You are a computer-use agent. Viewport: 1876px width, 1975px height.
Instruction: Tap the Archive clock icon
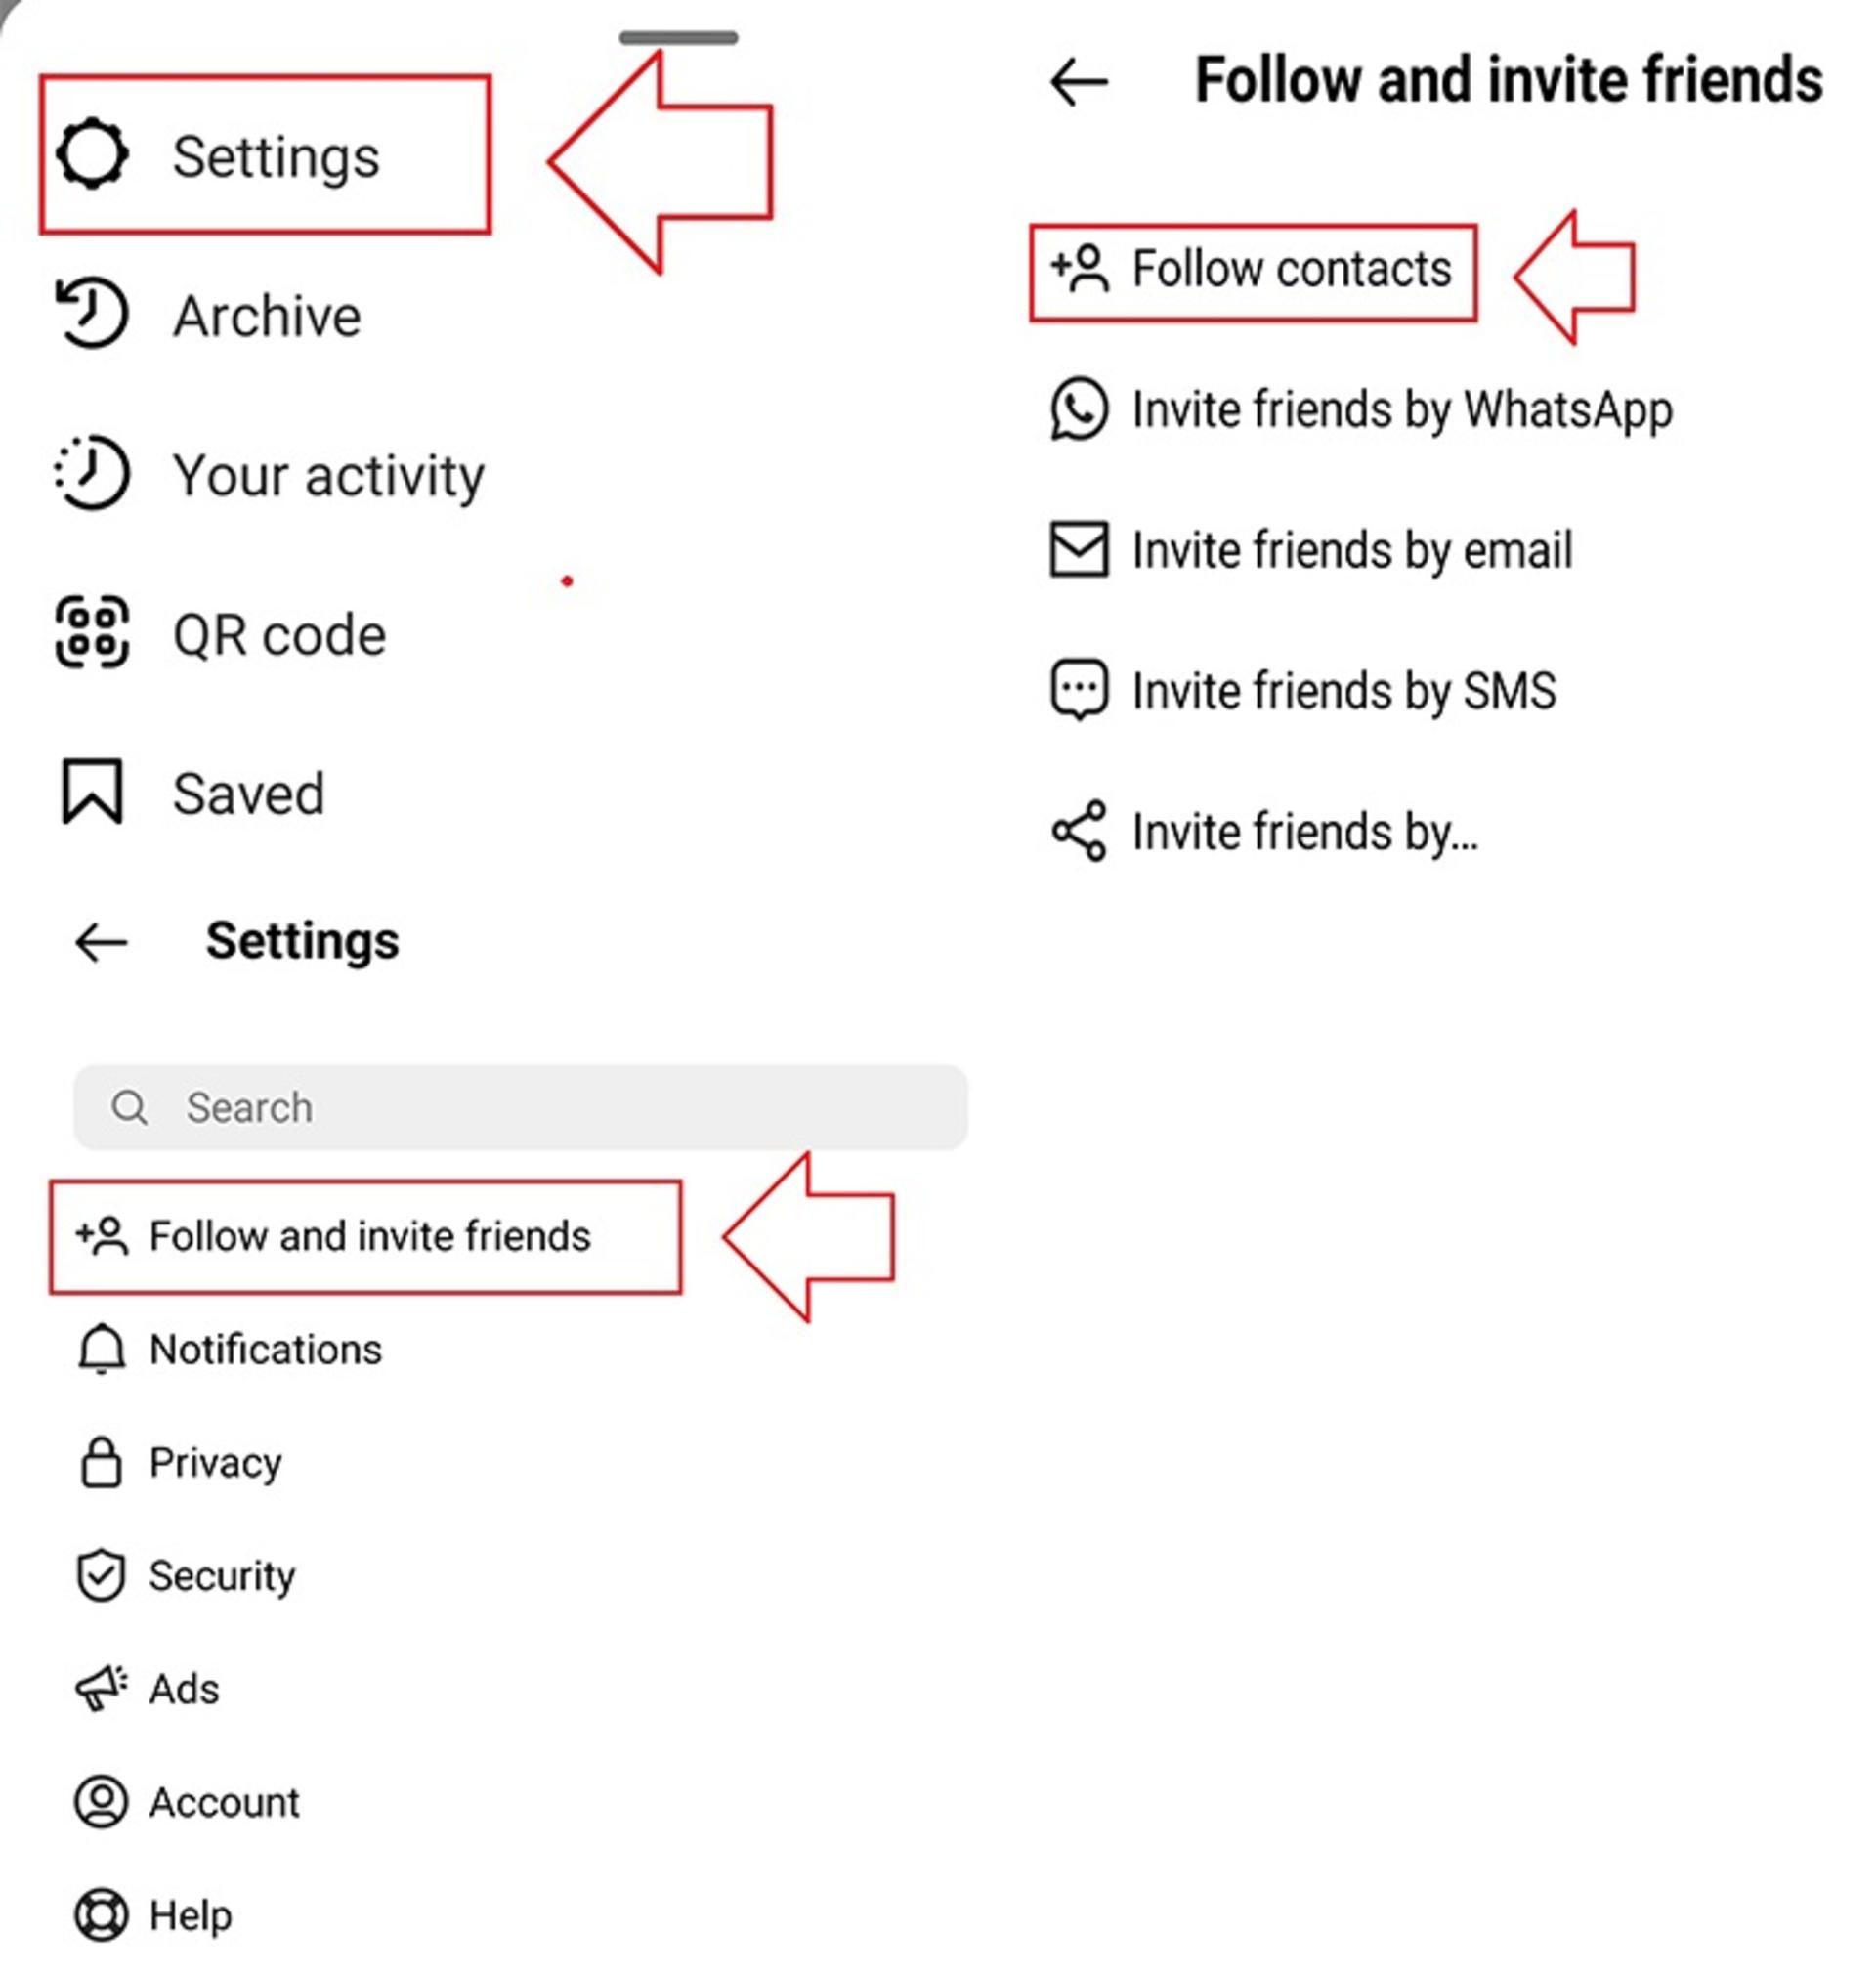[x=92, y=314]
